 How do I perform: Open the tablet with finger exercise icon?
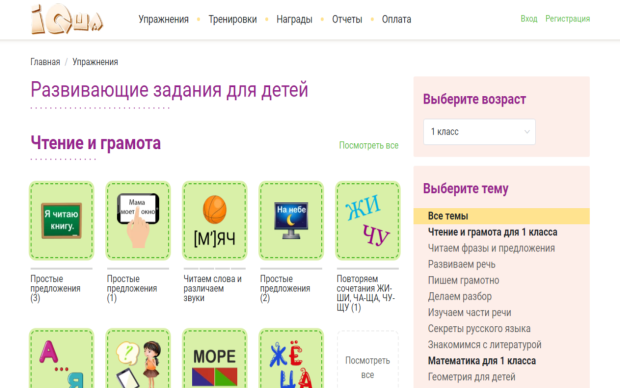[138, 221]
